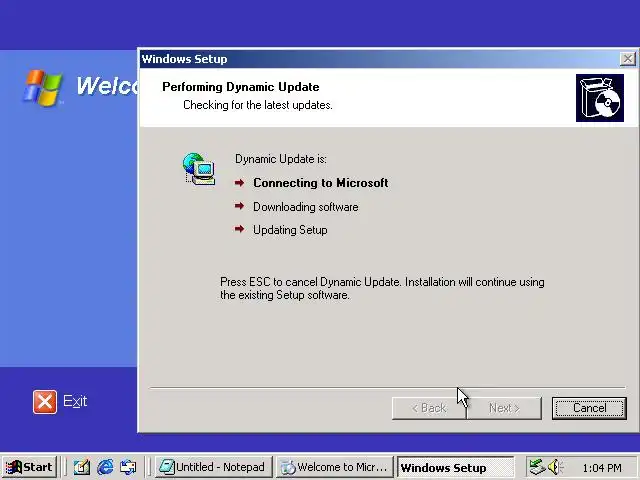Click the setup box and CD icon
The image size is (640, 480).
600,98
